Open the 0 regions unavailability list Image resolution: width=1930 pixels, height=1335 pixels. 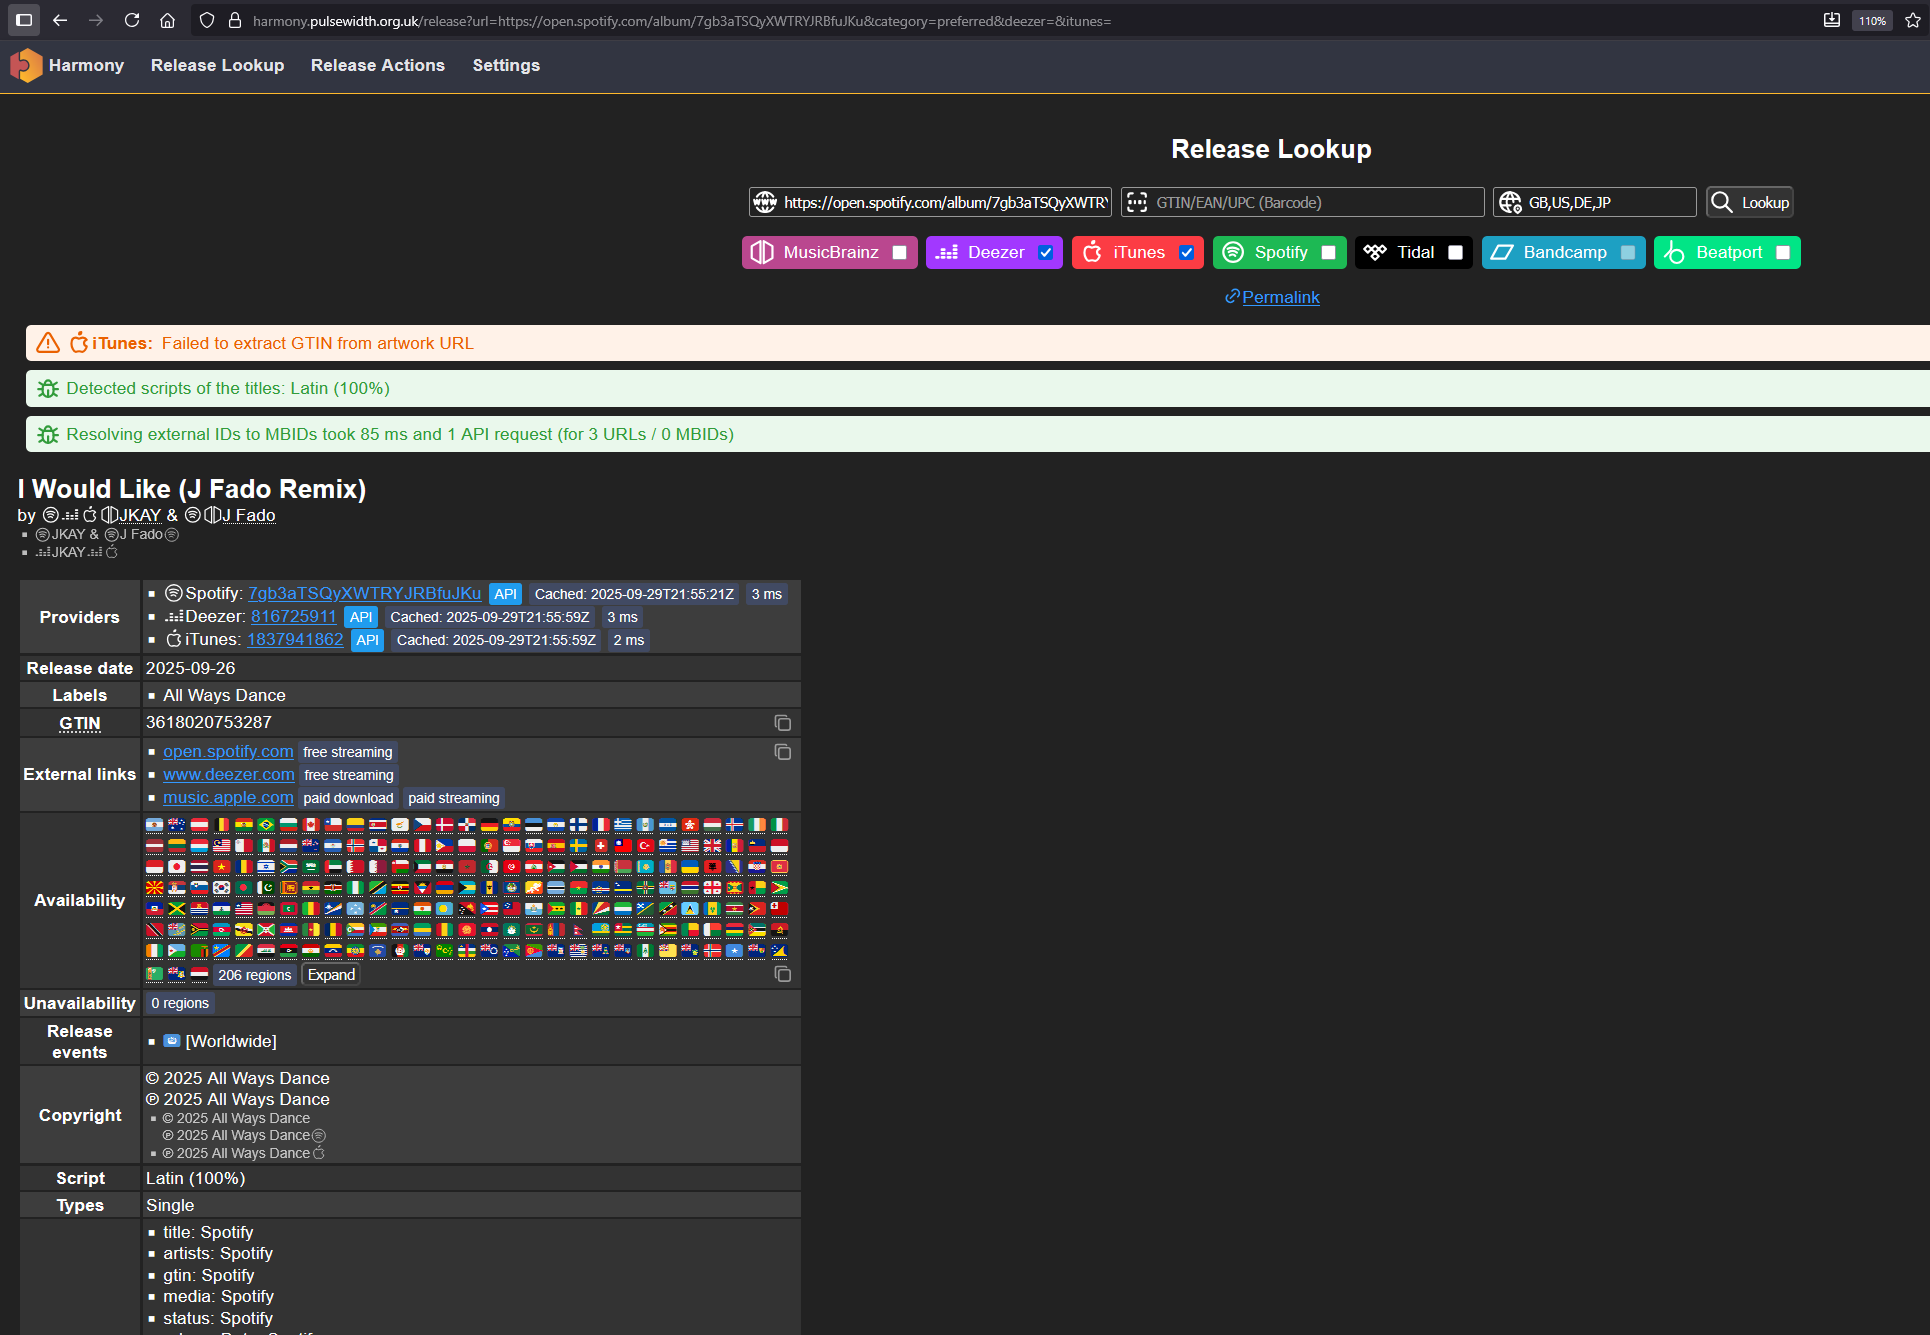[180, 1003]
